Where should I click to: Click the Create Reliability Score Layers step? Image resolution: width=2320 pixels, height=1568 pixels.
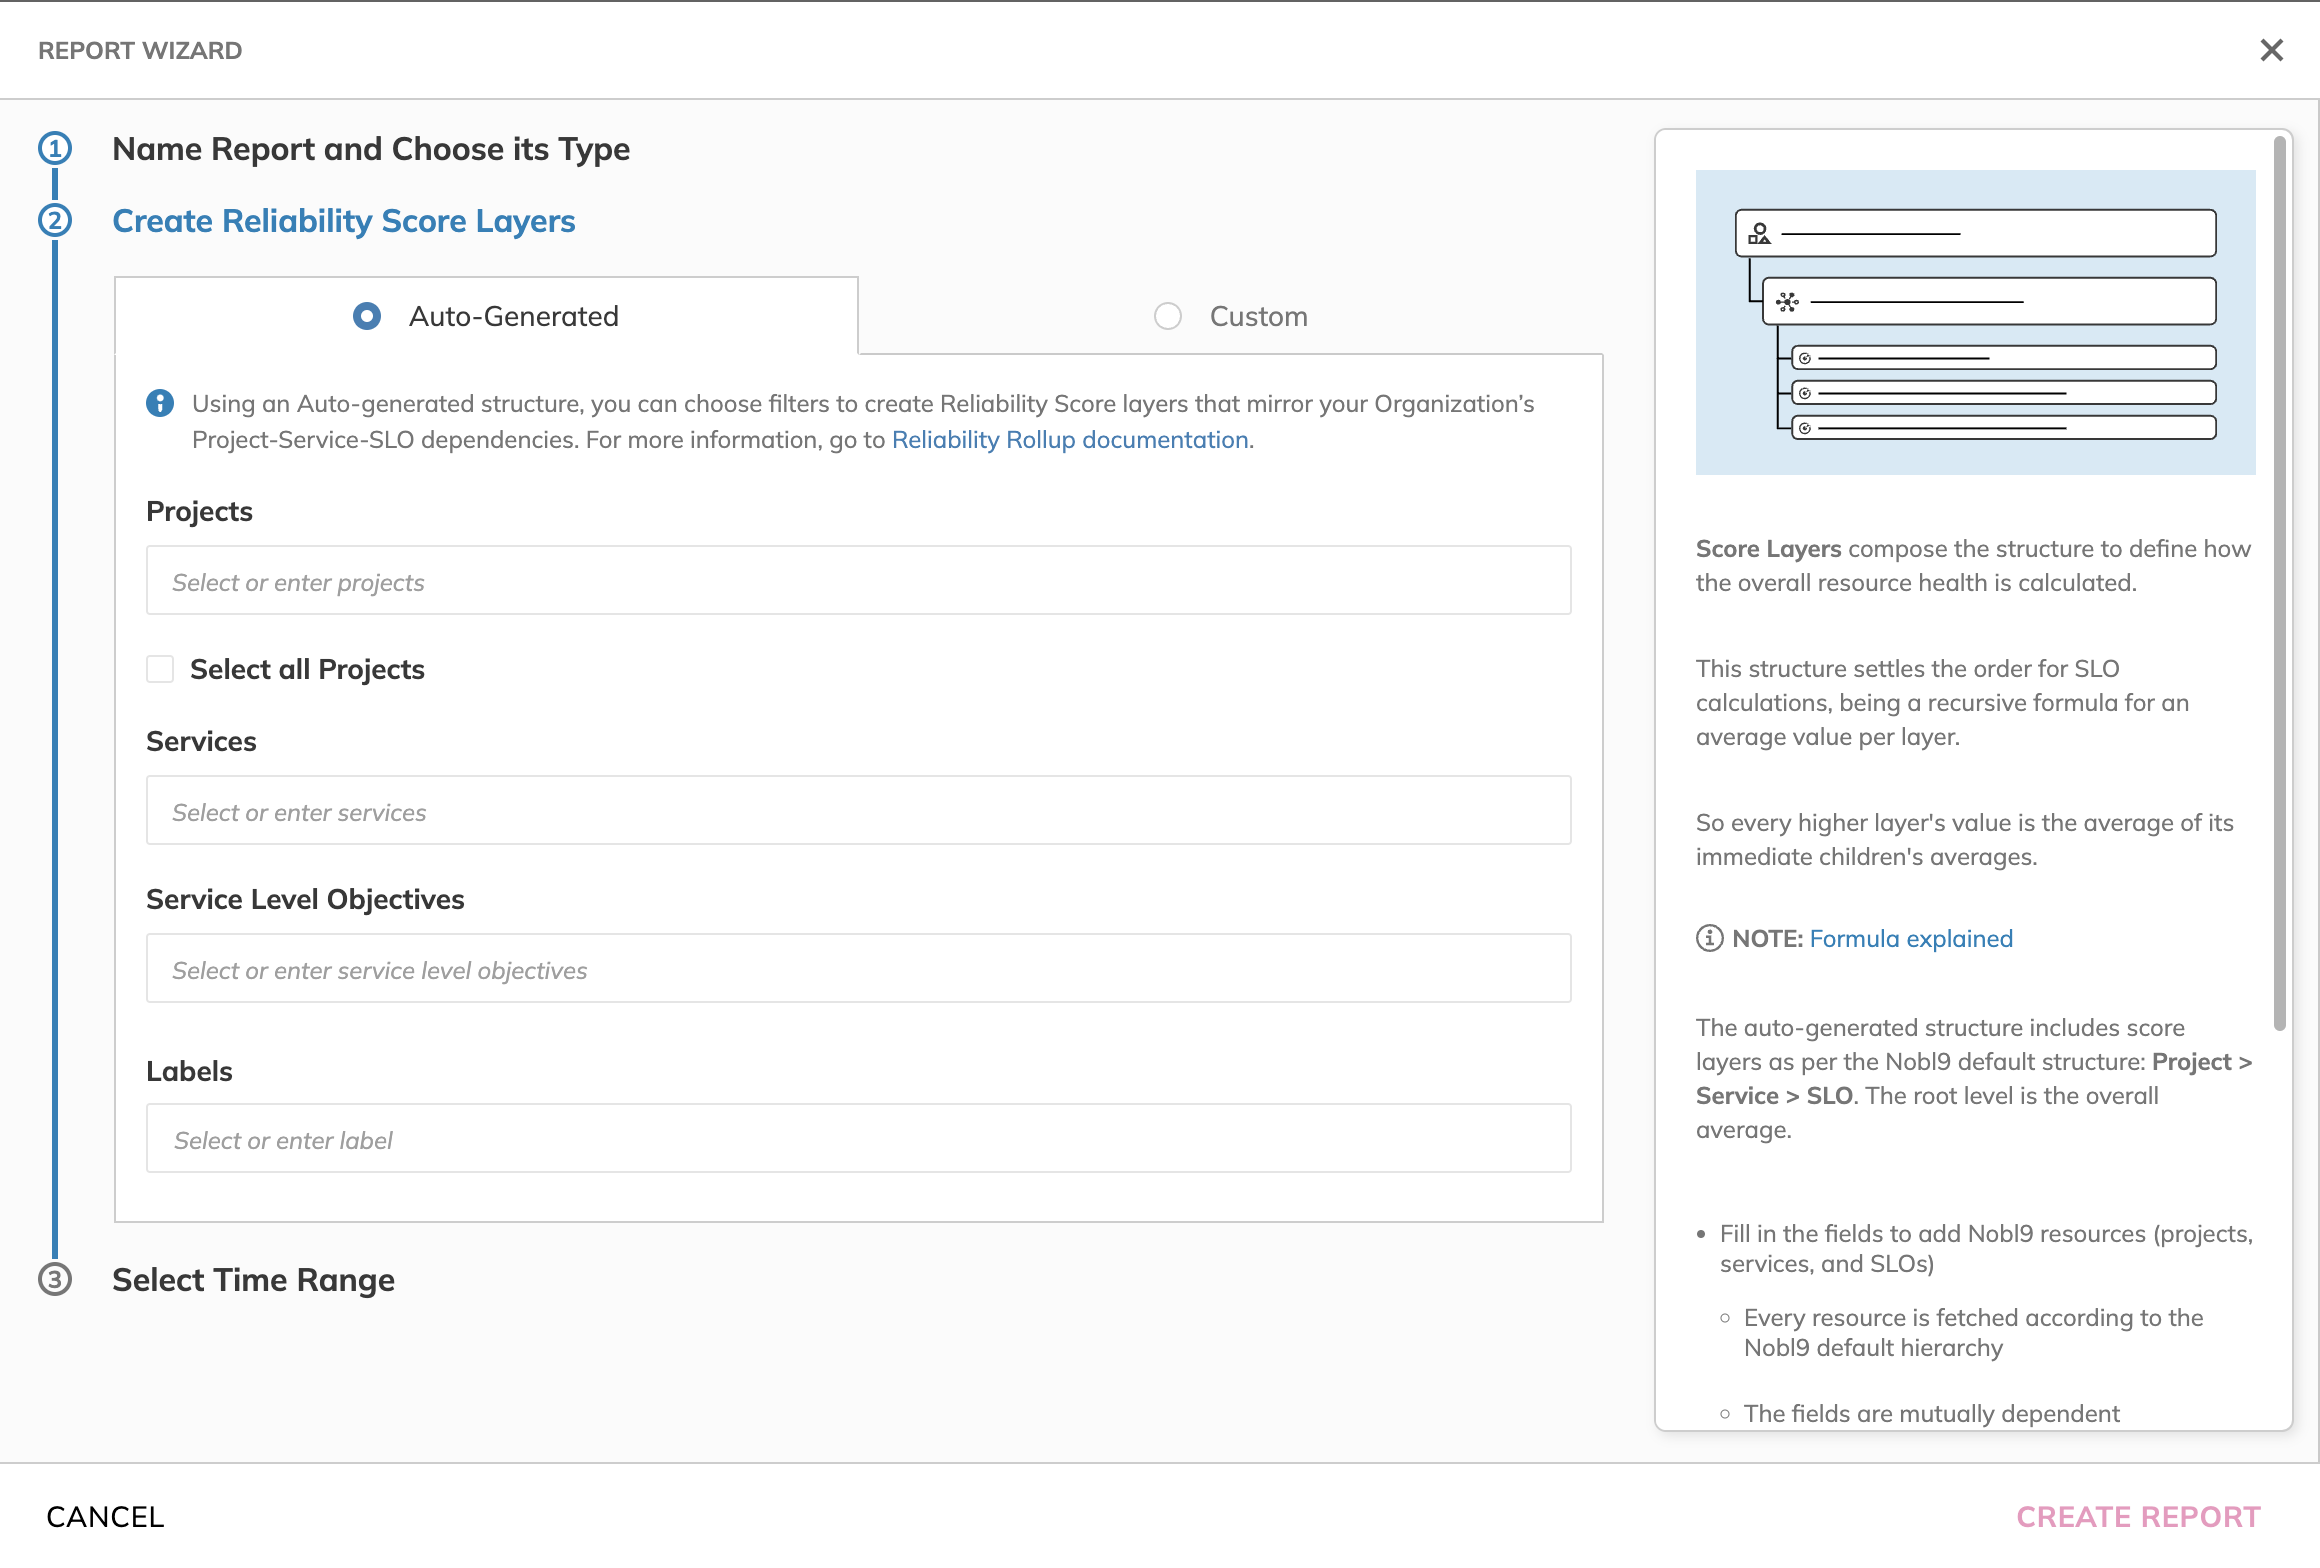(343, 219)
